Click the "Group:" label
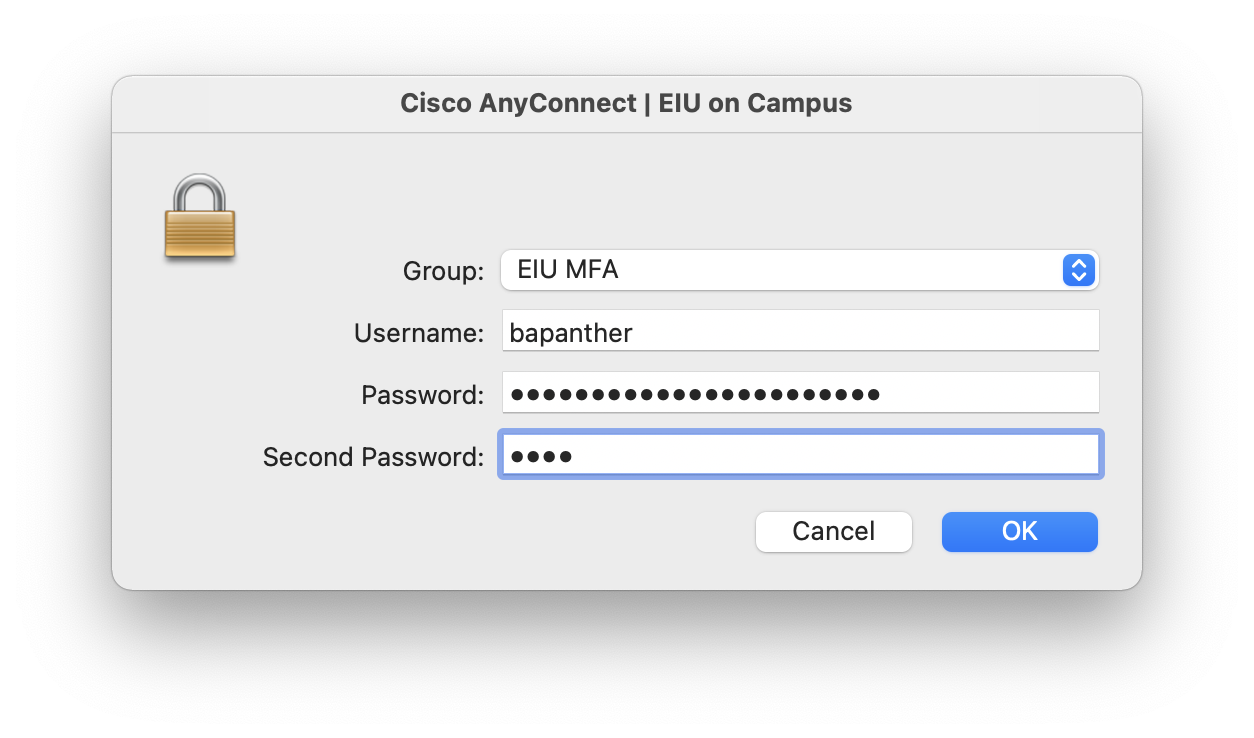The height and width of the screenshot is (738, 1254). (x=443, y=271)
